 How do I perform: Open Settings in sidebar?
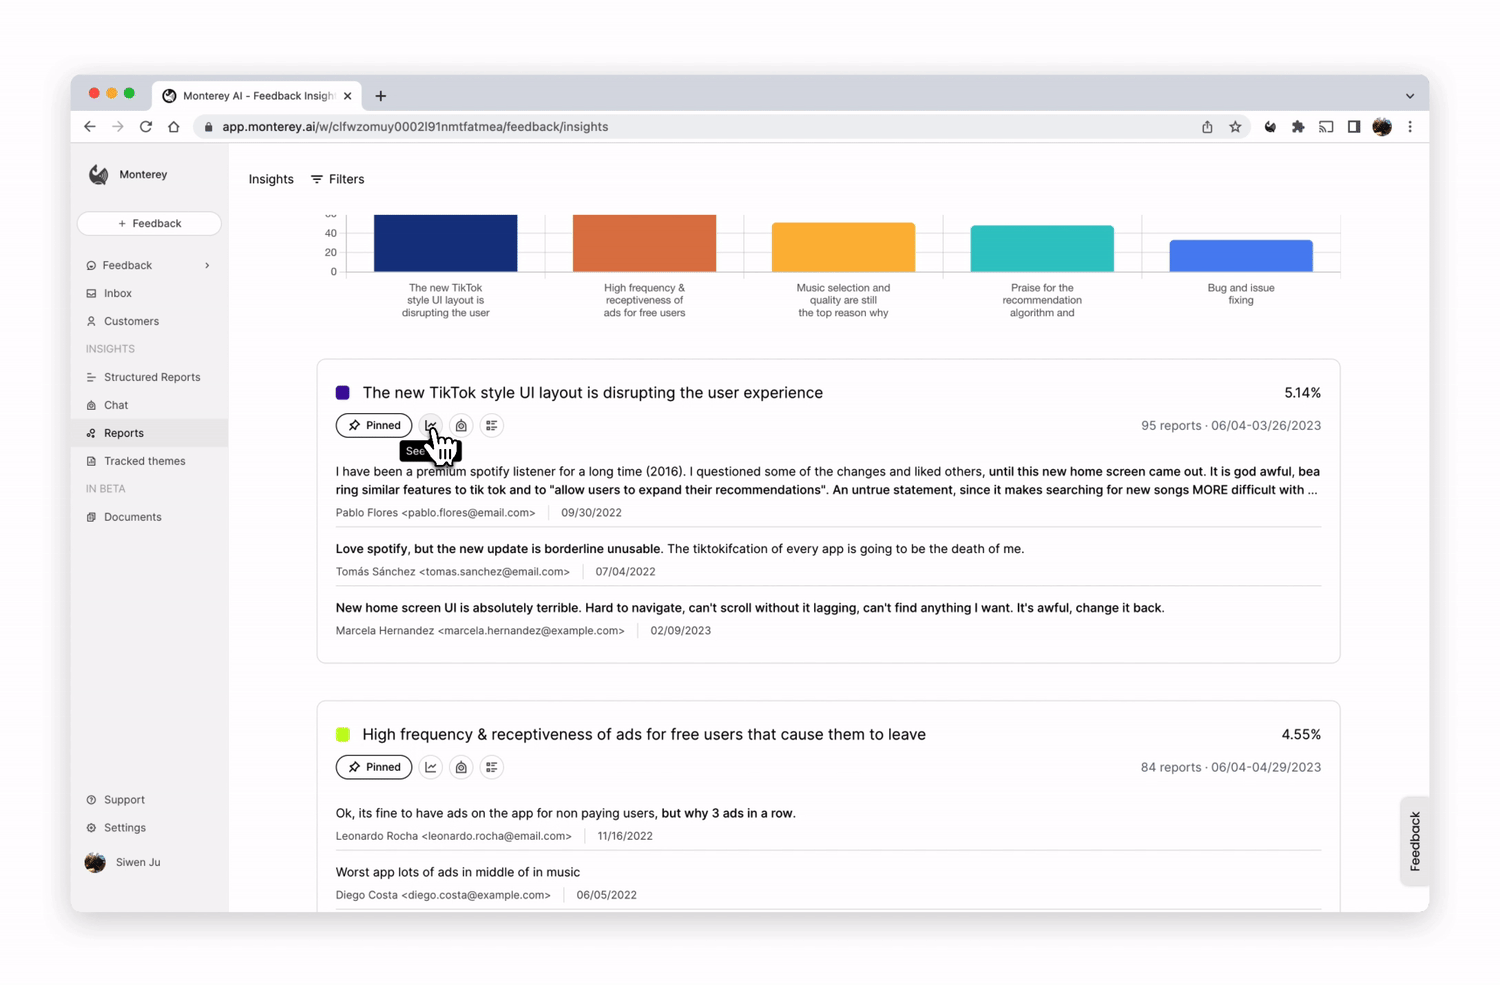point(125,828)
